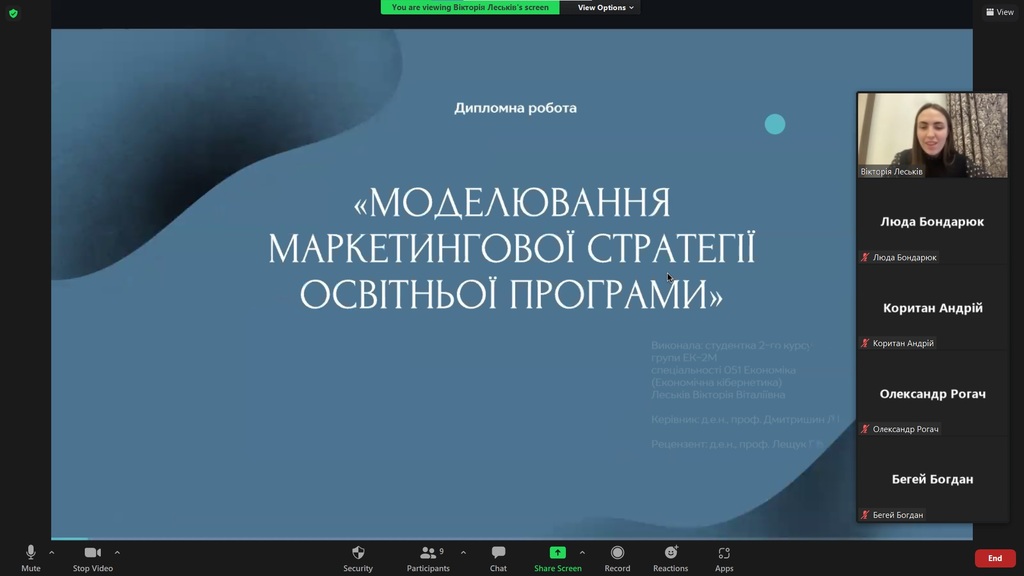Expand video options arrow next to Stop Video
Viewport: 1024px width, 576px height.
(117, 552)
